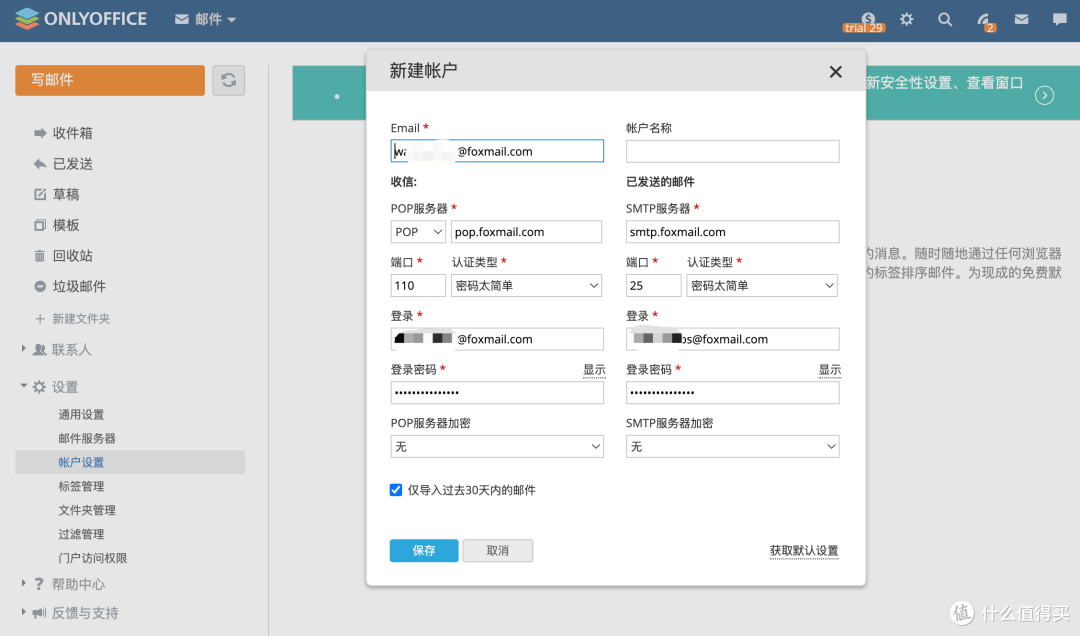This screenshot has height=636, width=1080.
Task: Open the chat bubble icon
Action: (1059, 19)
